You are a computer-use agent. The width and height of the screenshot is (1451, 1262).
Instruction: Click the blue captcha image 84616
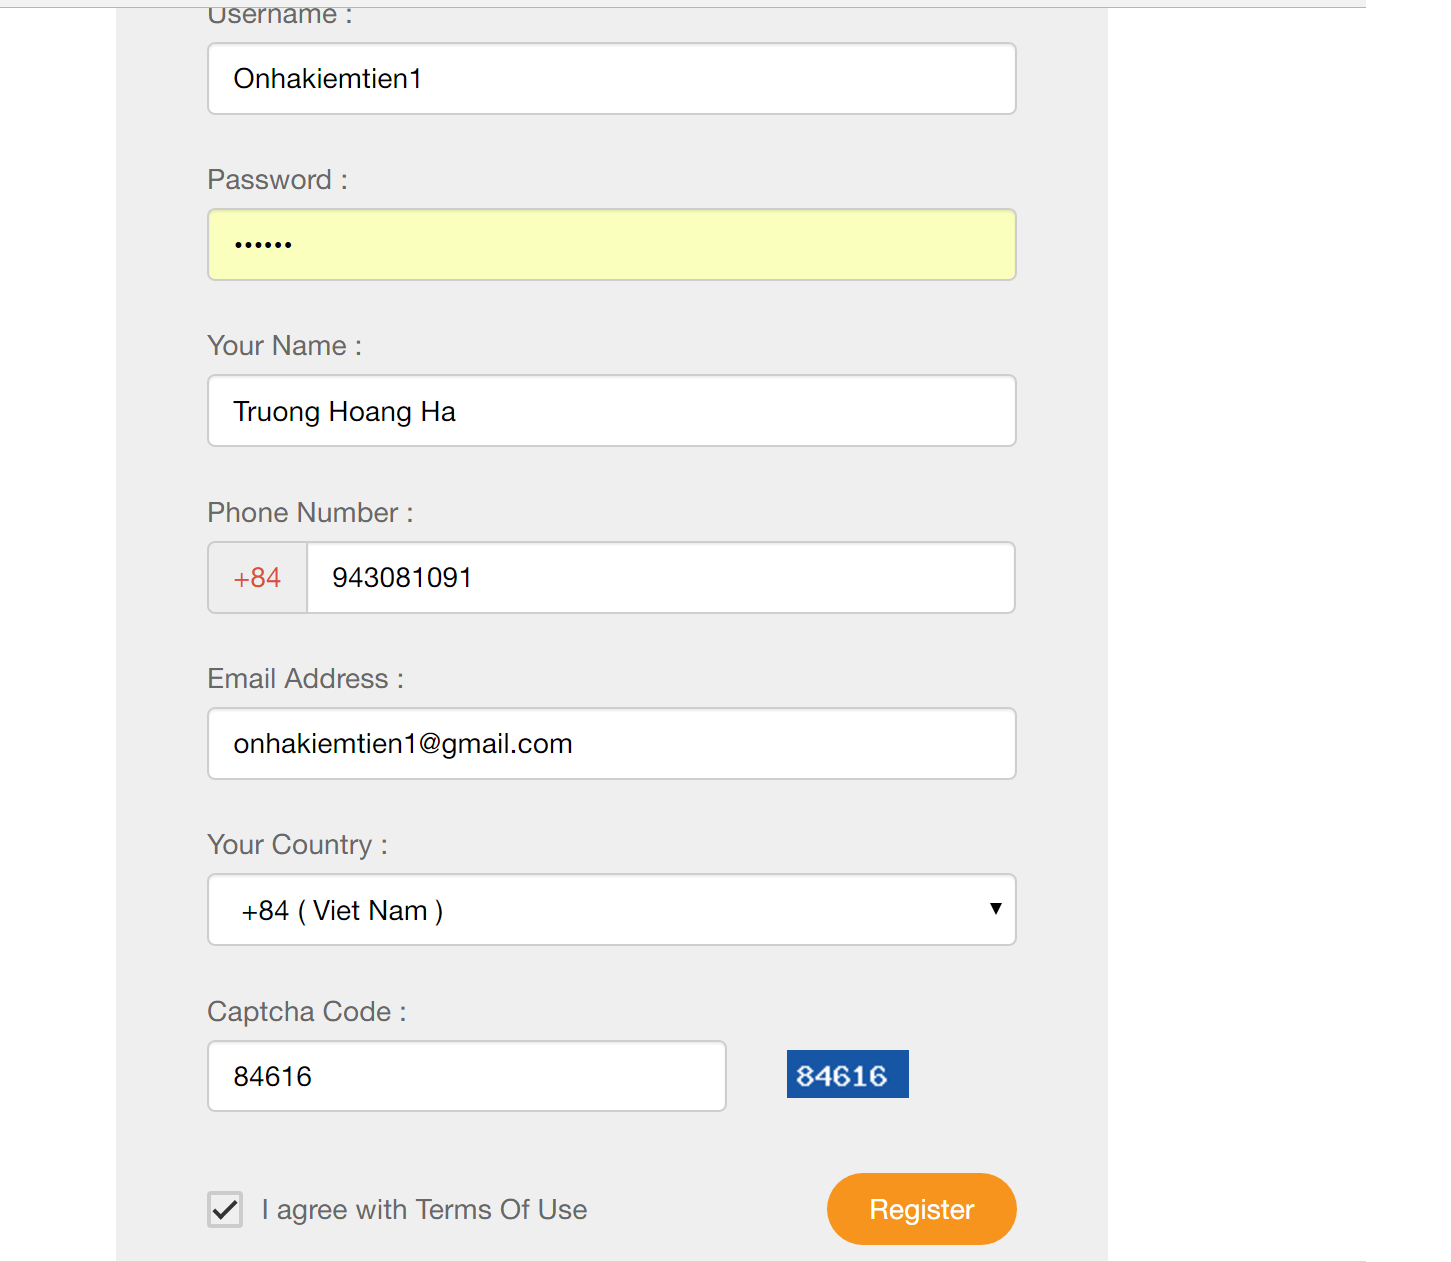pos(847,1074)
